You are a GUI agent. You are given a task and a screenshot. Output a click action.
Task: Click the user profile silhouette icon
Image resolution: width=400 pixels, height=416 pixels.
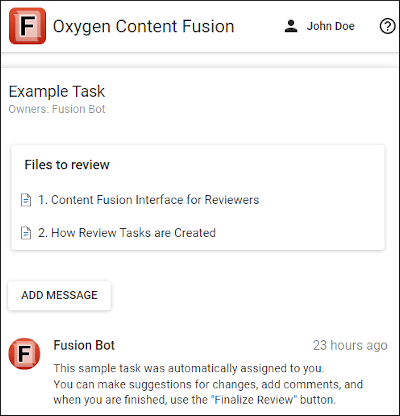click(x=291, y=26)
